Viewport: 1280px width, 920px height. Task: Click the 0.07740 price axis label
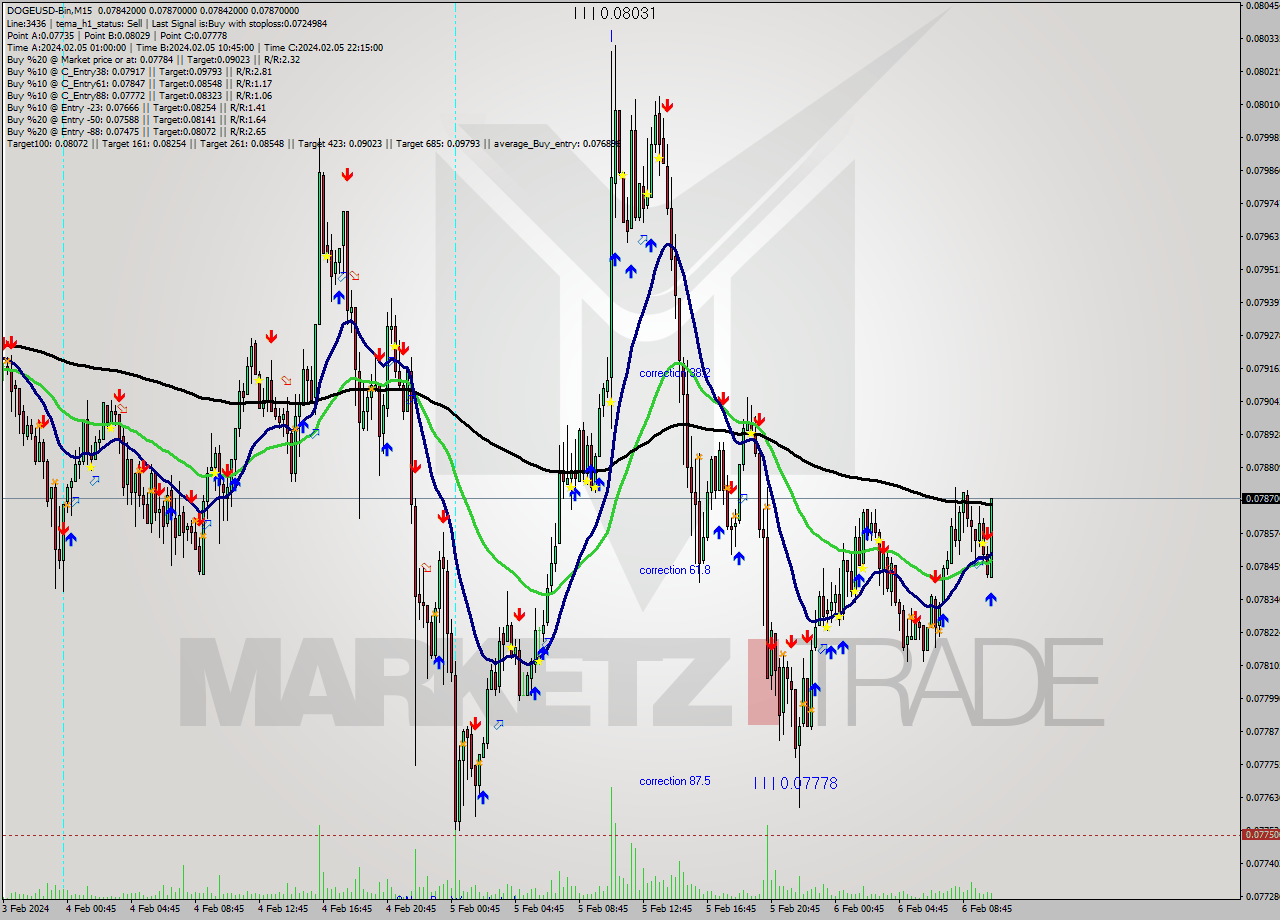point(1261,862)
